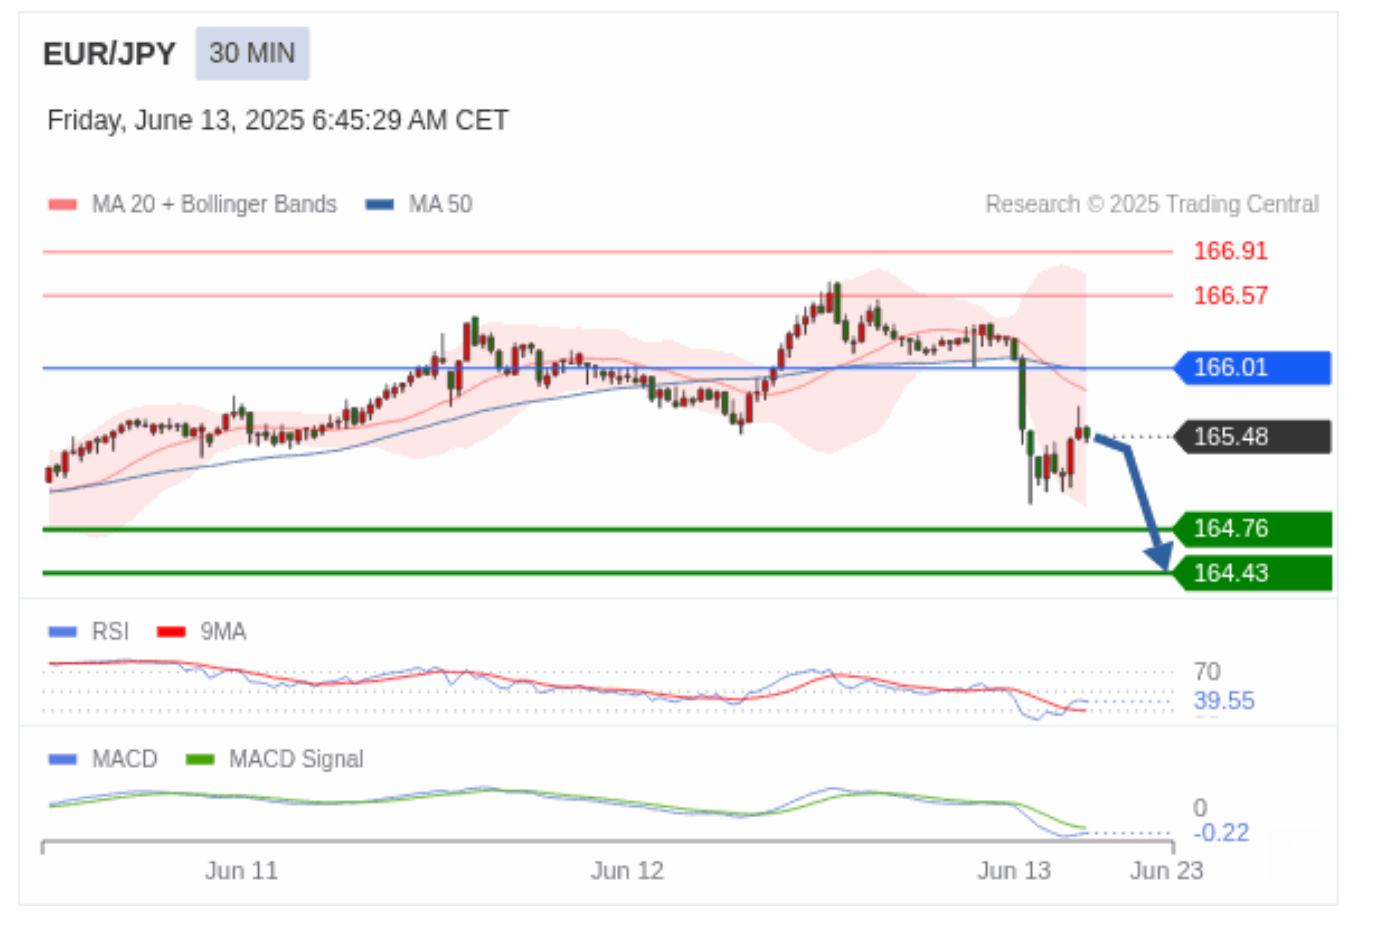
Task: Click the blue RSI legend swatch
Action: pyautogui.click(x=62, y=632)
